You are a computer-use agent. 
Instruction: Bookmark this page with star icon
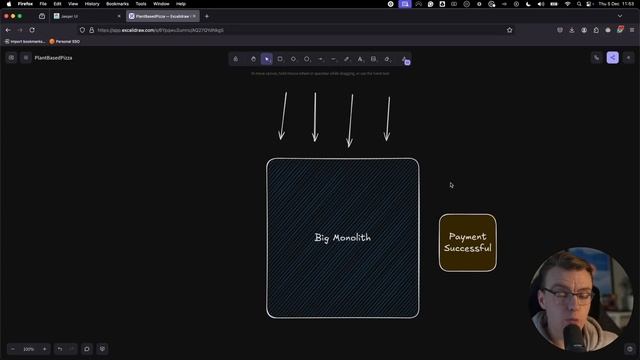(x=509, y=30)
